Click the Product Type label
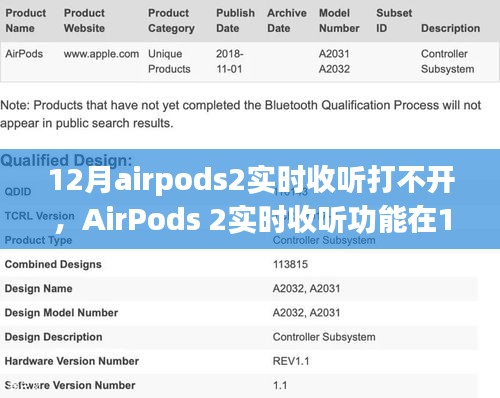 pyautogui.click(x=38, y=240)
